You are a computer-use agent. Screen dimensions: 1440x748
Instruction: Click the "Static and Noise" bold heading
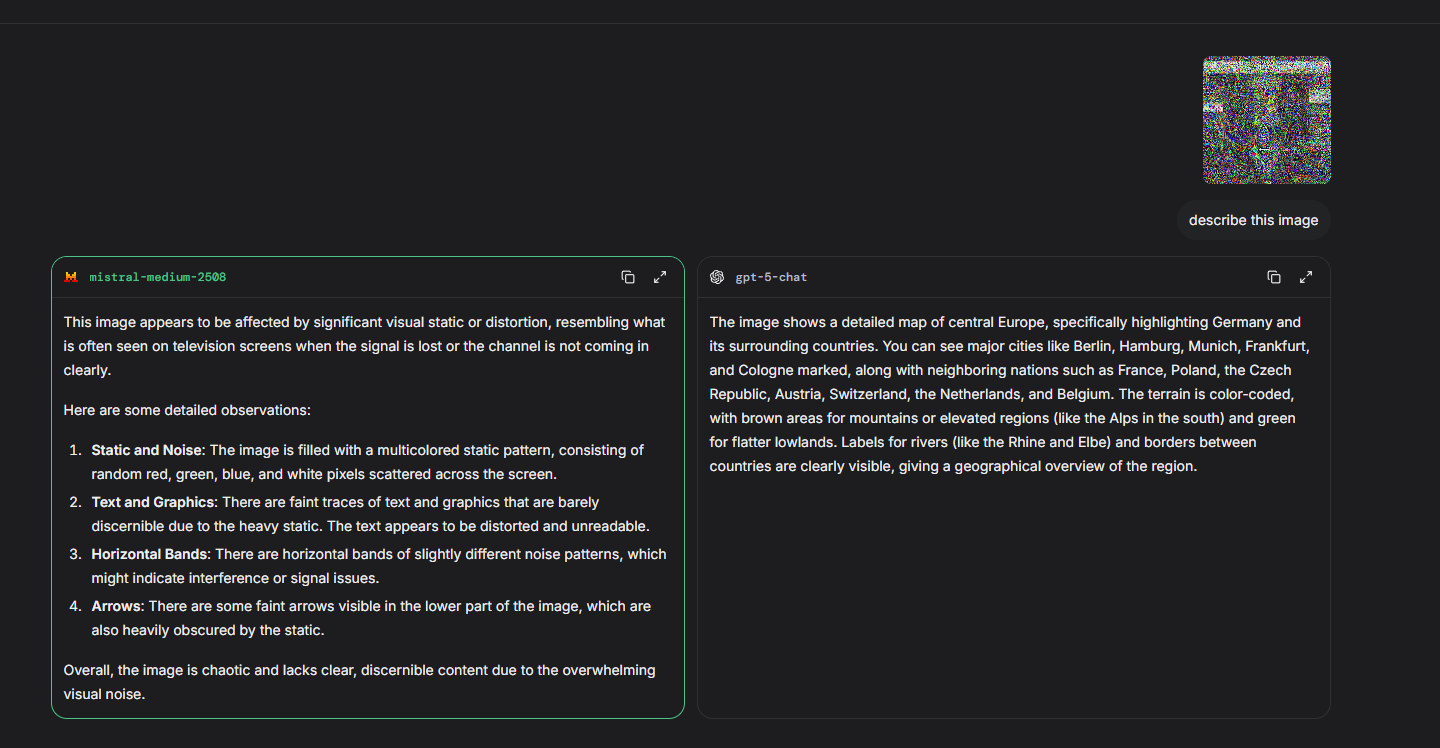tap(146, 450)
